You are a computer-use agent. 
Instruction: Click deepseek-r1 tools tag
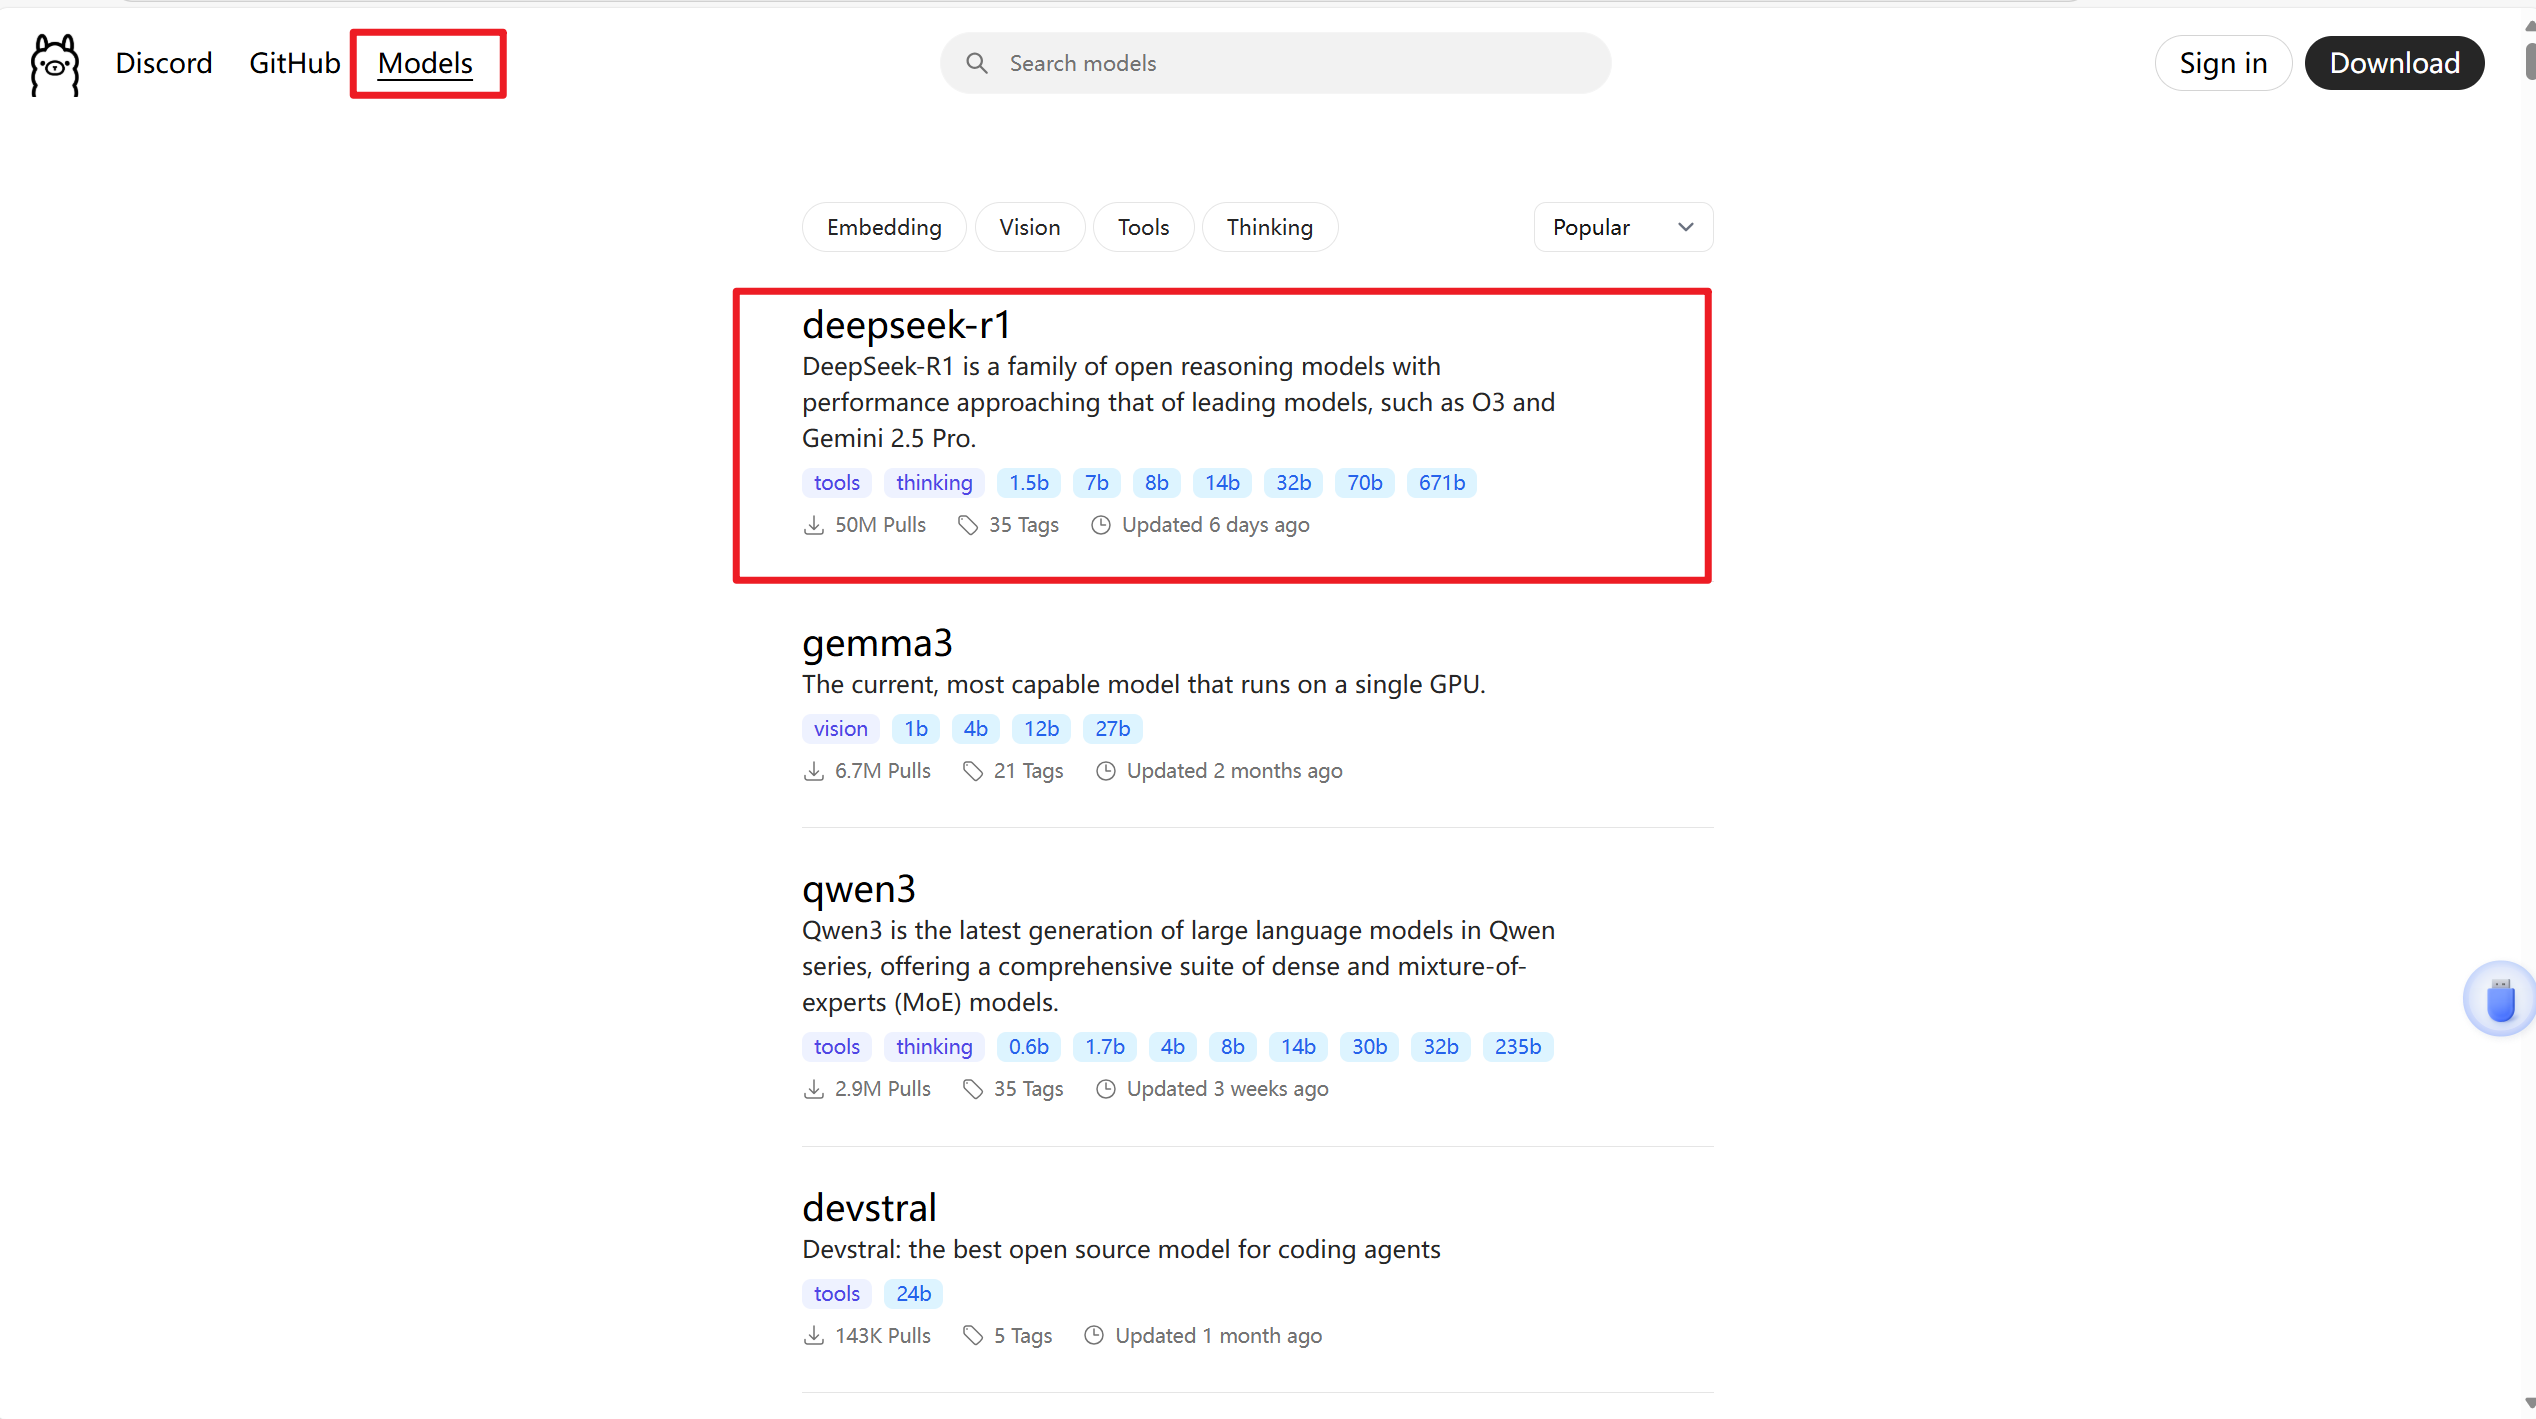click(x=837, y=483)
